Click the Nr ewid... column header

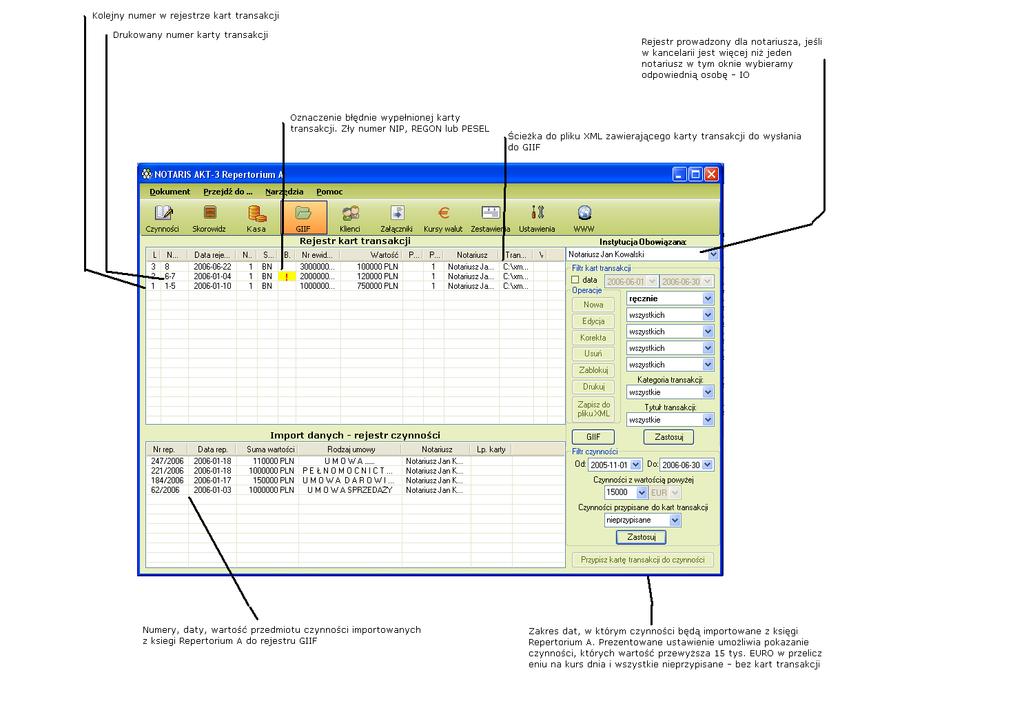point(318,255)
